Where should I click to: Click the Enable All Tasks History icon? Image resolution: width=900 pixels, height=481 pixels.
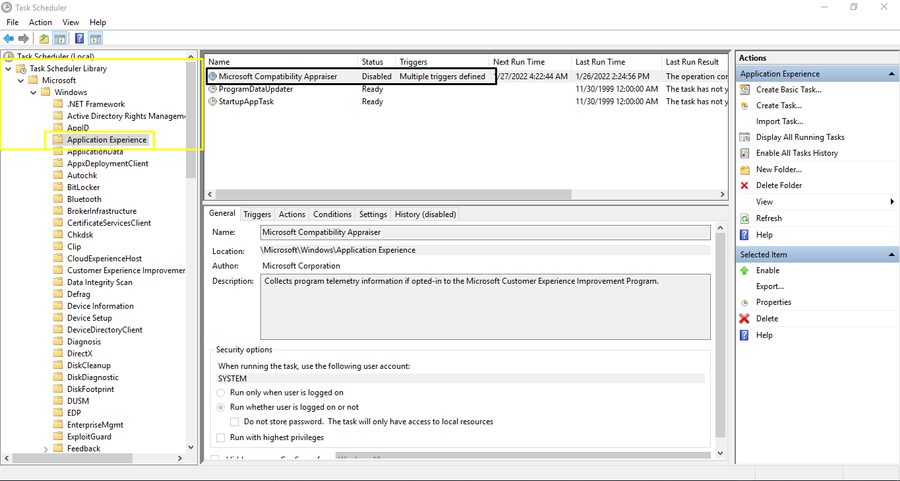(744, 153)
